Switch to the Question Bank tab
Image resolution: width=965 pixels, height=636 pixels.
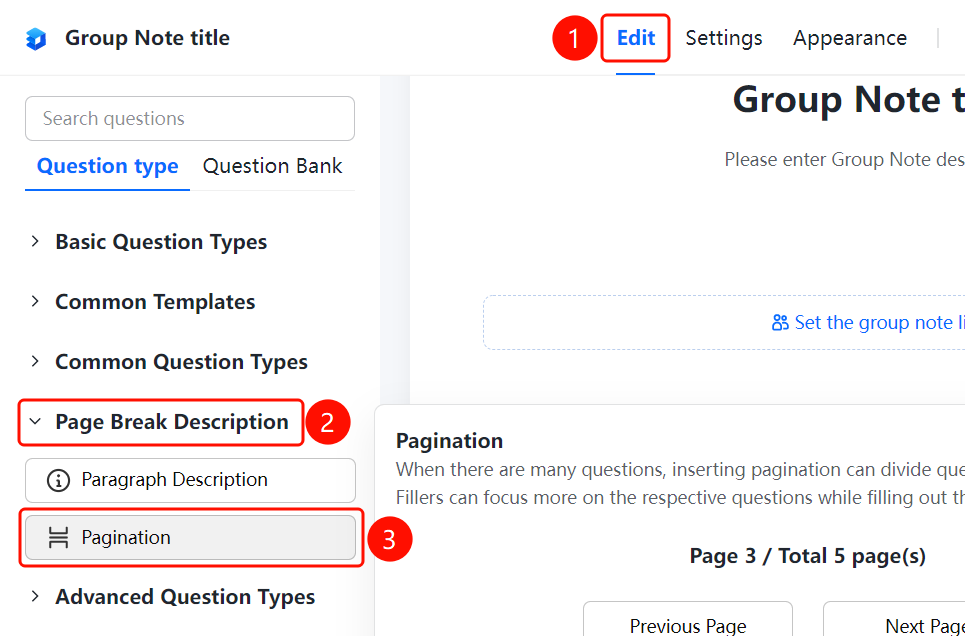(273, 166)
